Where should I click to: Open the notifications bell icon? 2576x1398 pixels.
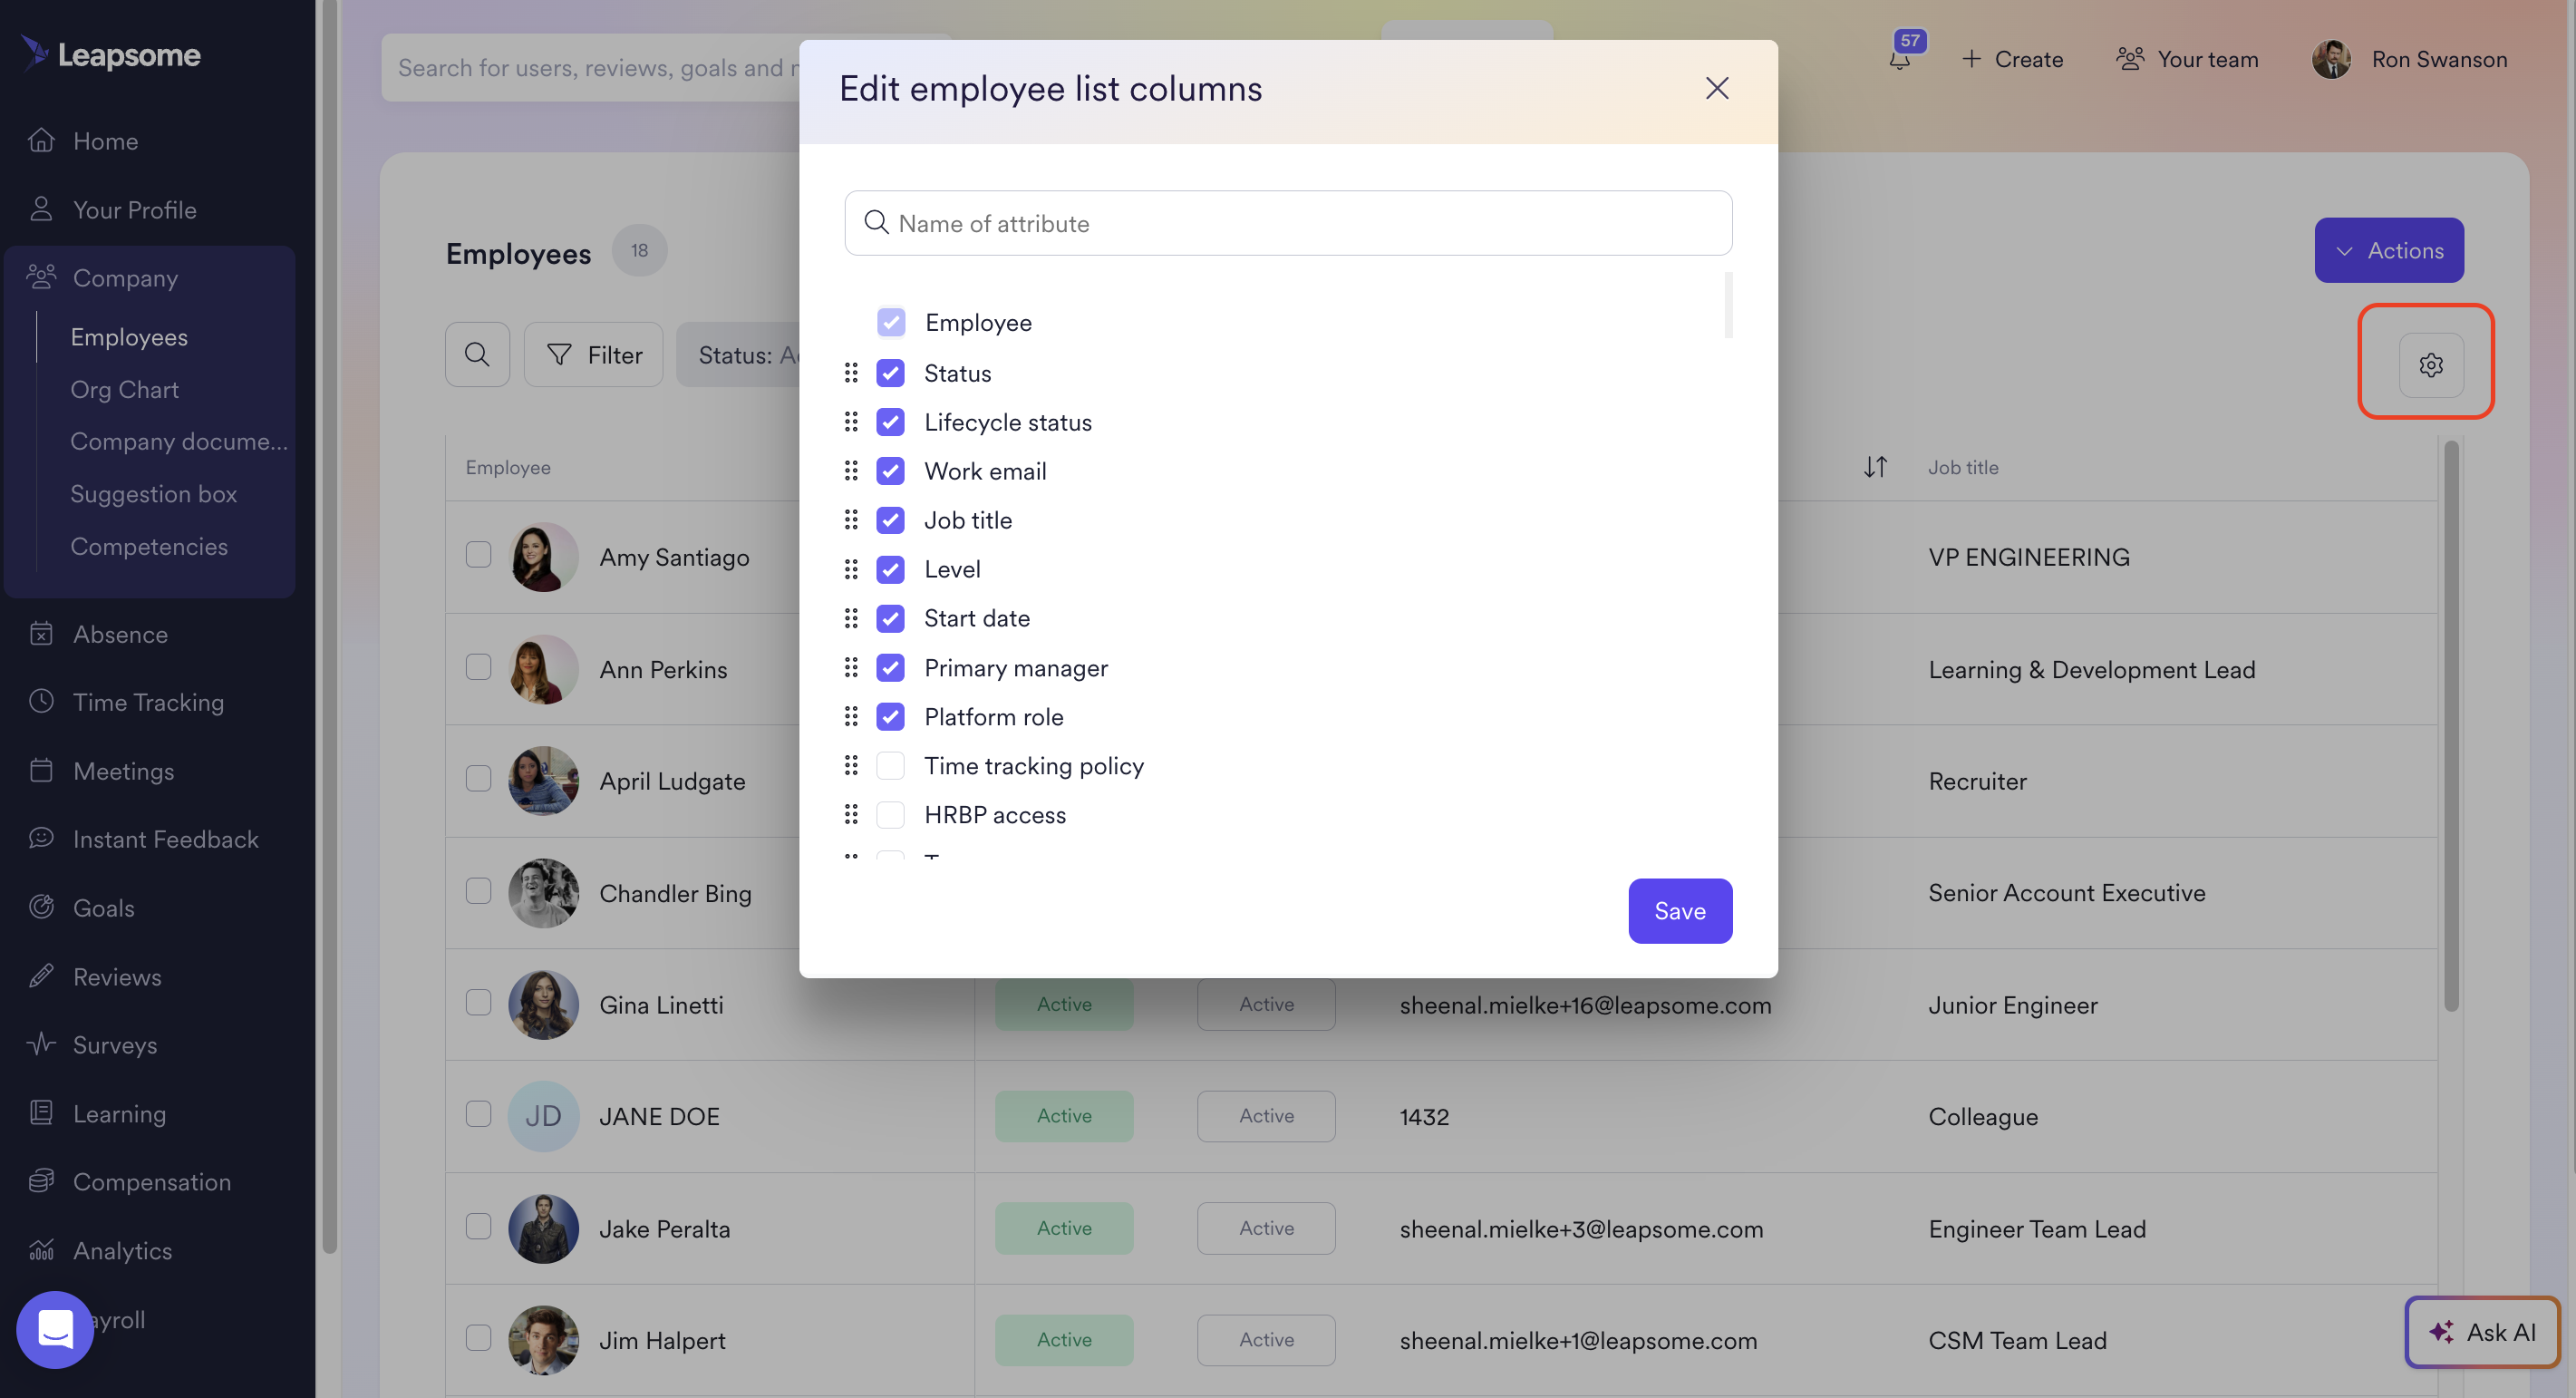(x=1900, y=59)
